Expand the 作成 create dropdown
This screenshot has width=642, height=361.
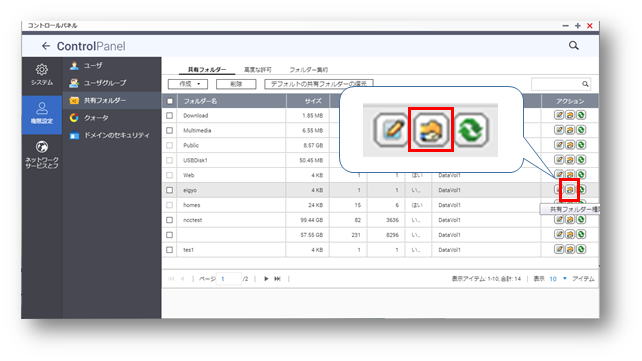(x=188, y=84)
